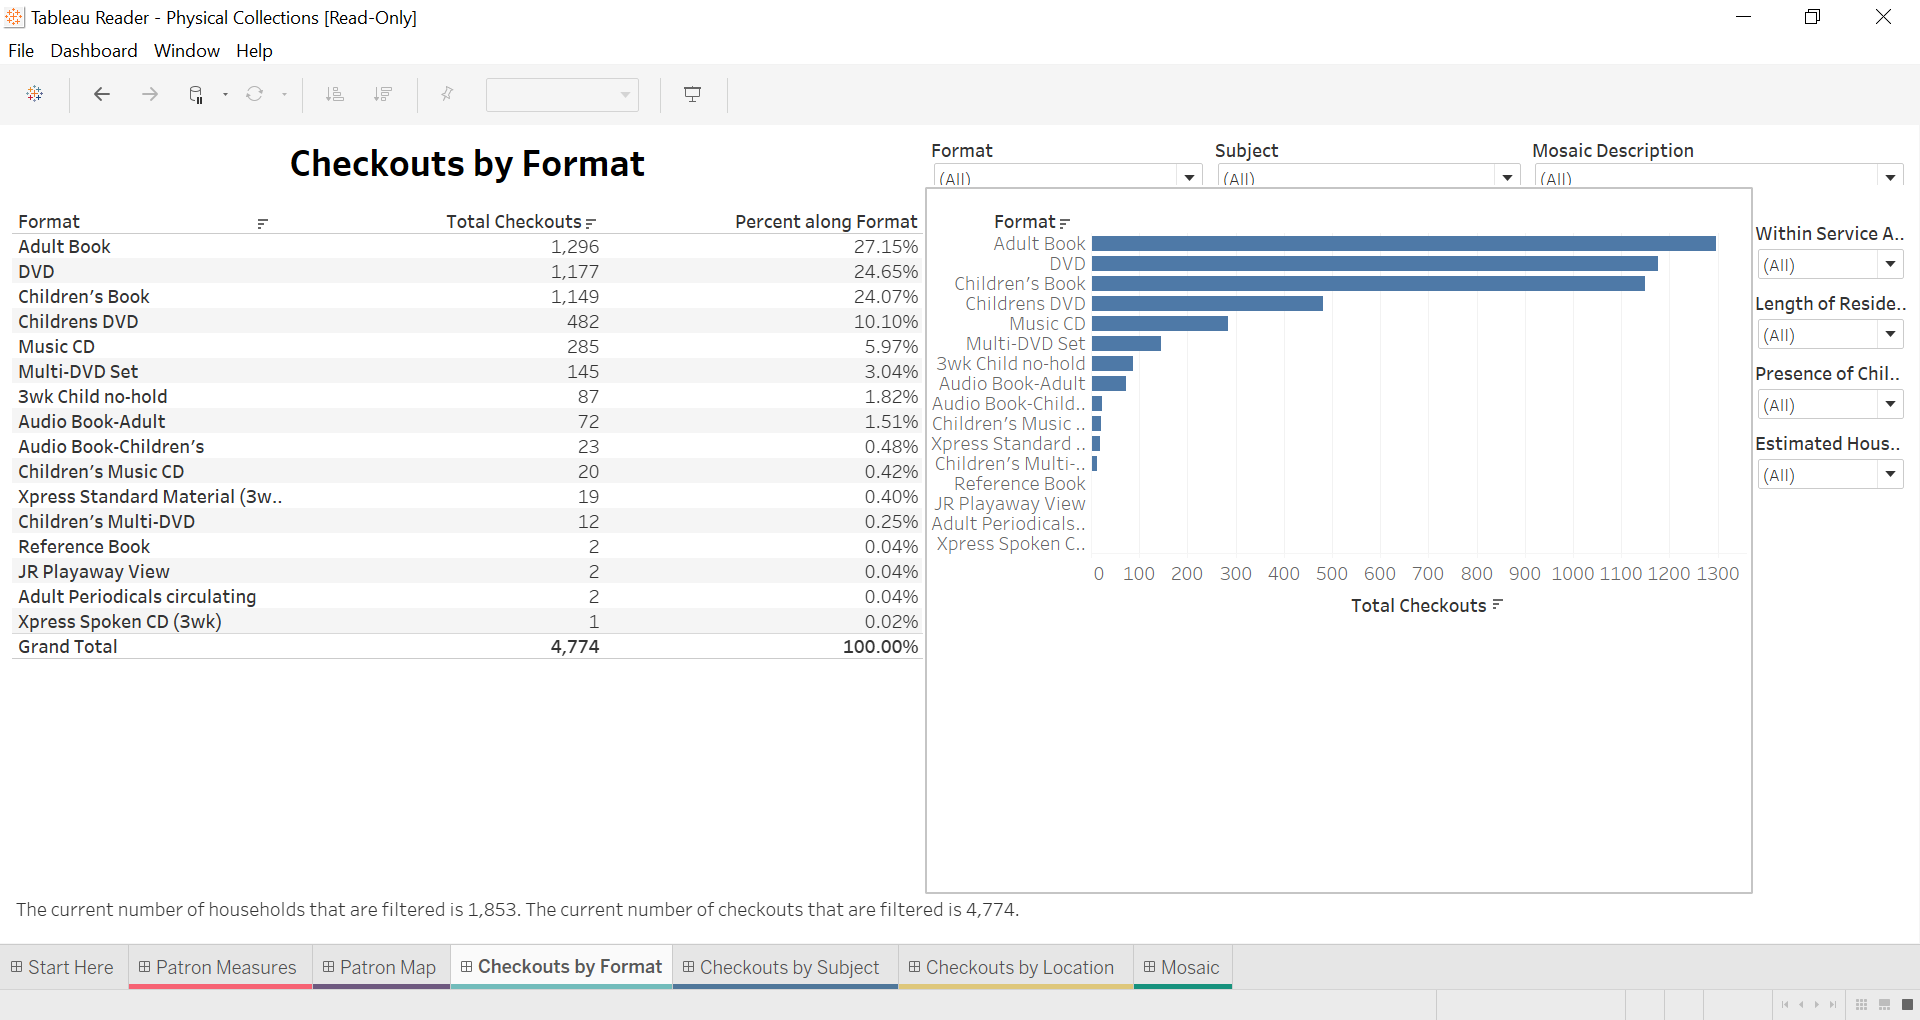
Task: Go to previous sheet tab navigation arrow
Action: click(1801, 1005)
